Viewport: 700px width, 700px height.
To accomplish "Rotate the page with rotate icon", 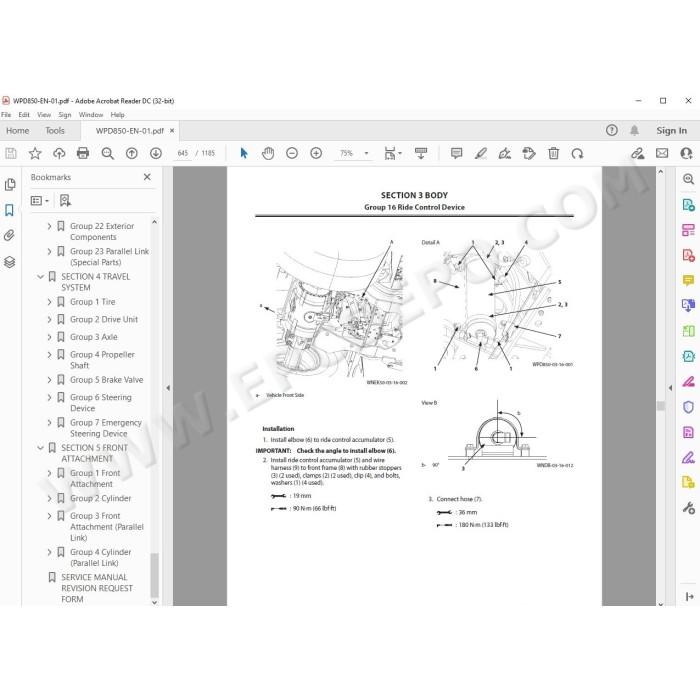I will click(x=577, y=154).
